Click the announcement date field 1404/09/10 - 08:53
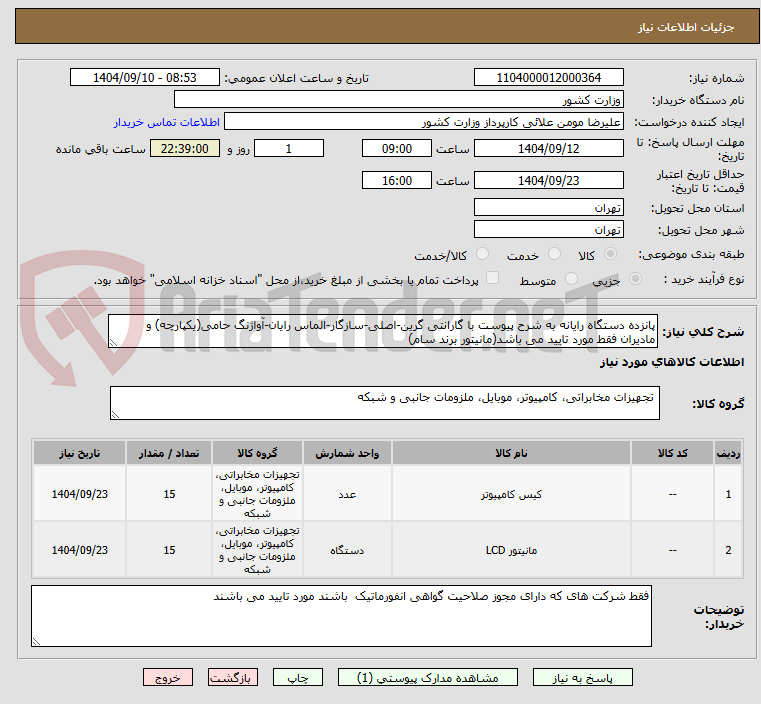The width and height of the screenshot is (761, 704). [145, 78]
